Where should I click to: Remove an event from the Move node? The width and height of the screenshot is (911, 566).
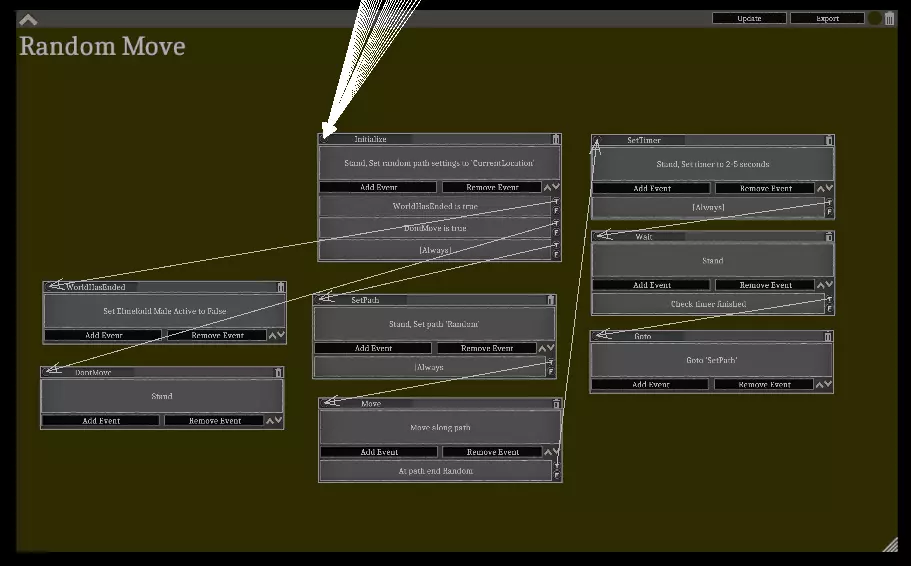pos(493,452)
